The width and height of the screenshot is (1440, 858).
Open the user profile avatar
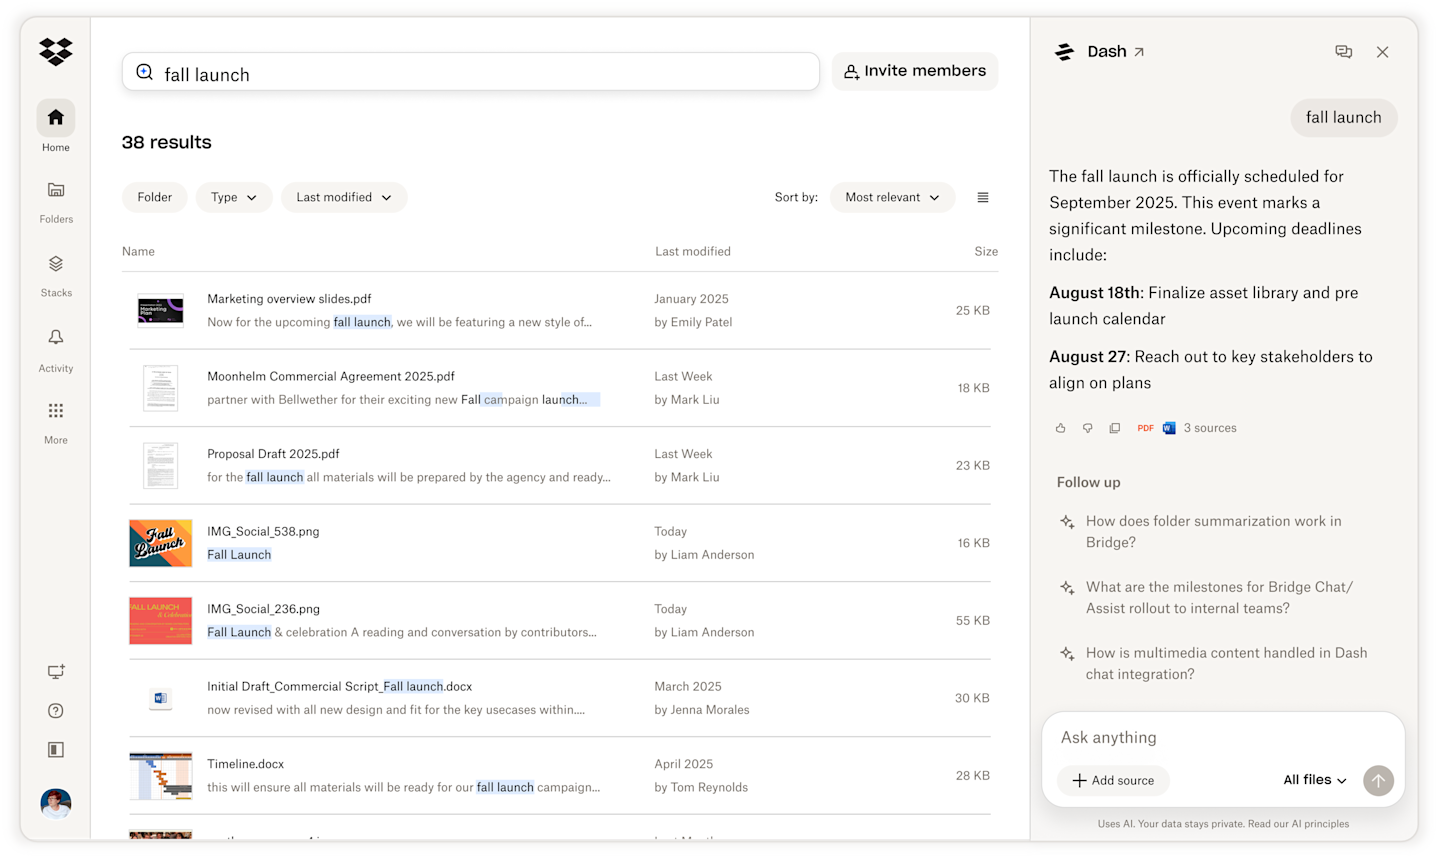(x=56, y=803)
